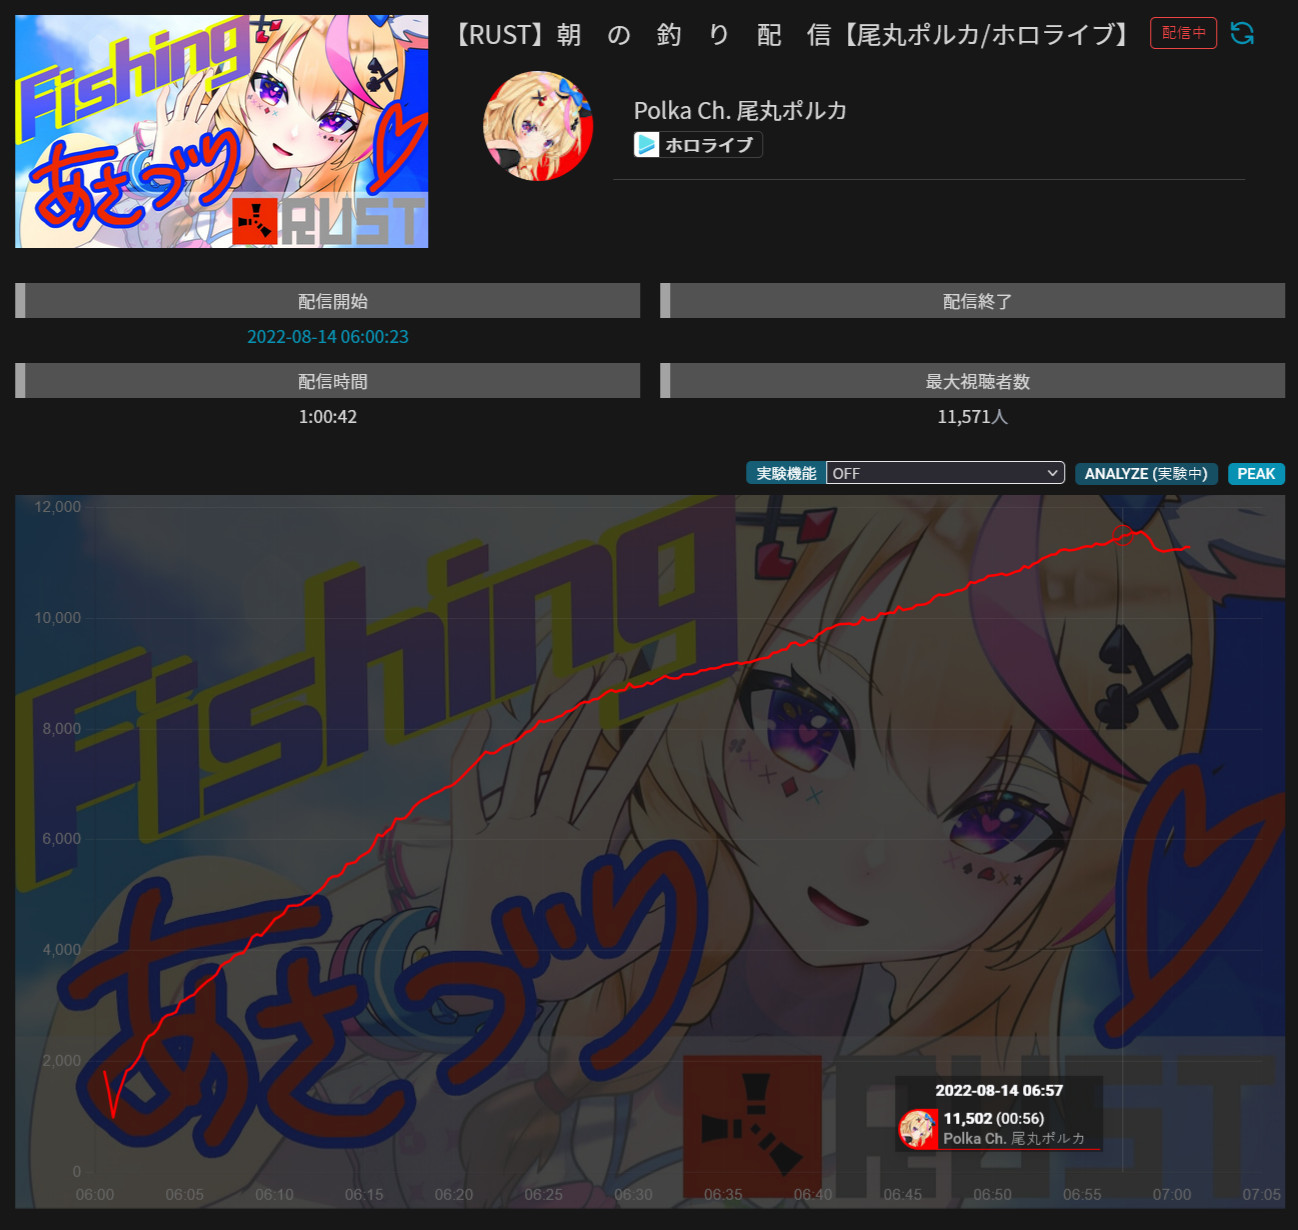Click the stream start time 2022-08-14 06:00:23 link

(x=328, y=337)
